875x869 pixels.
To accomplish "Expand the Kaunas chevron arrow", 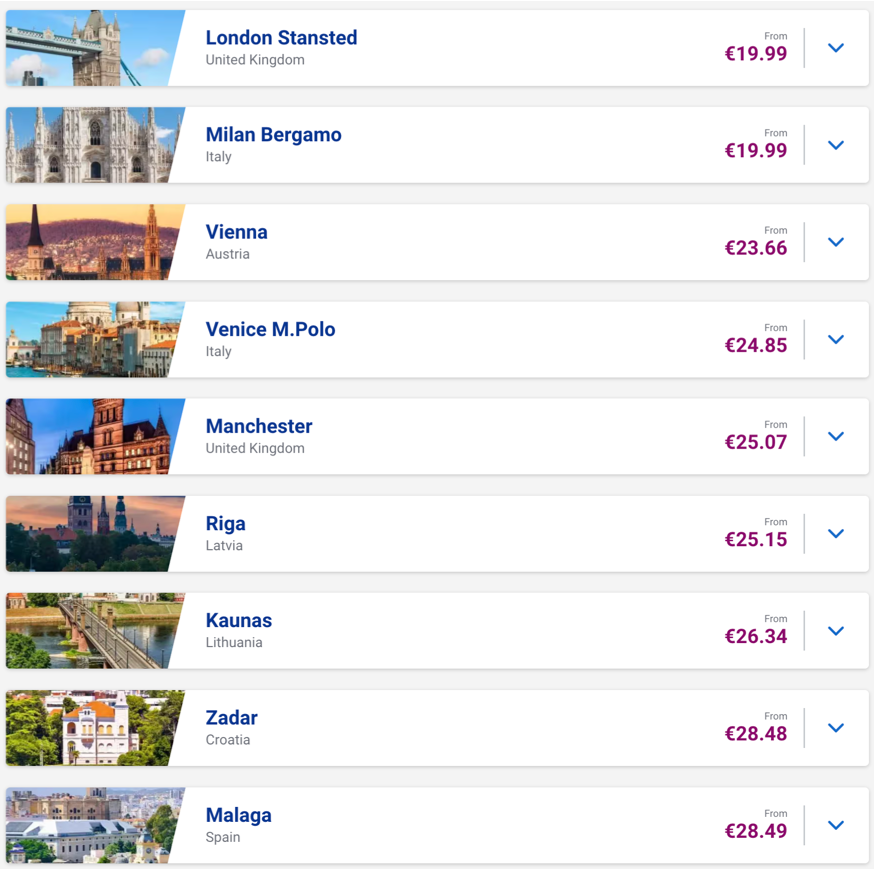I will coord(836,631).
